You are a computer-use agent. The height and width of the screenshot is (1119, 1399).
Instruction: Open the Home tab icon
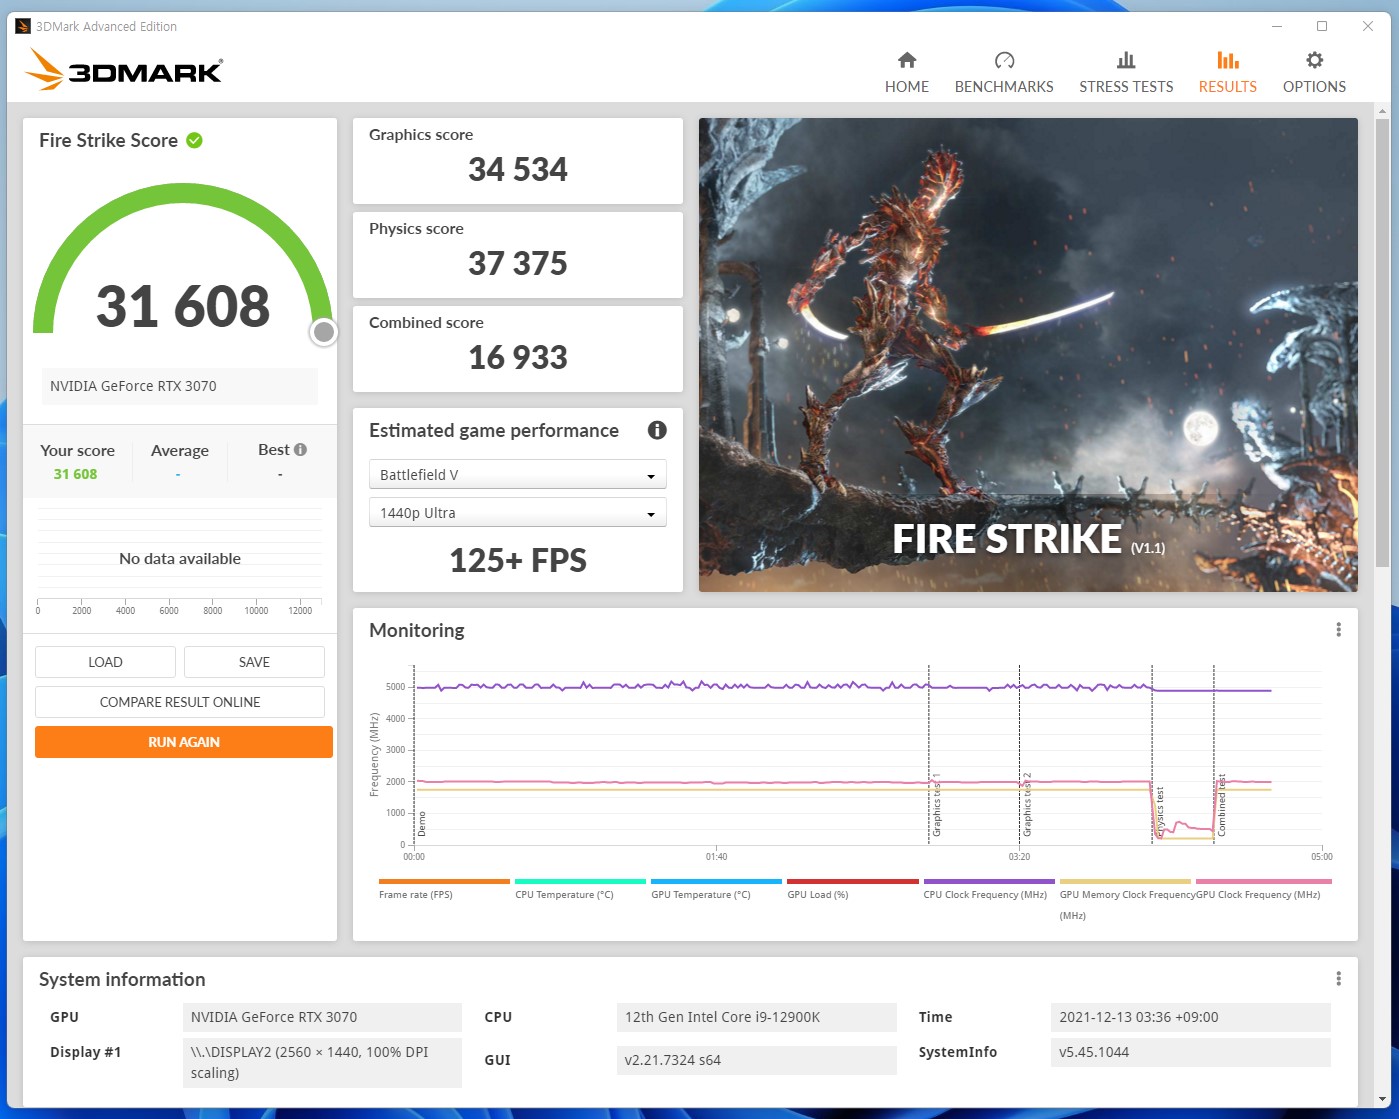[x=907, y=60]
